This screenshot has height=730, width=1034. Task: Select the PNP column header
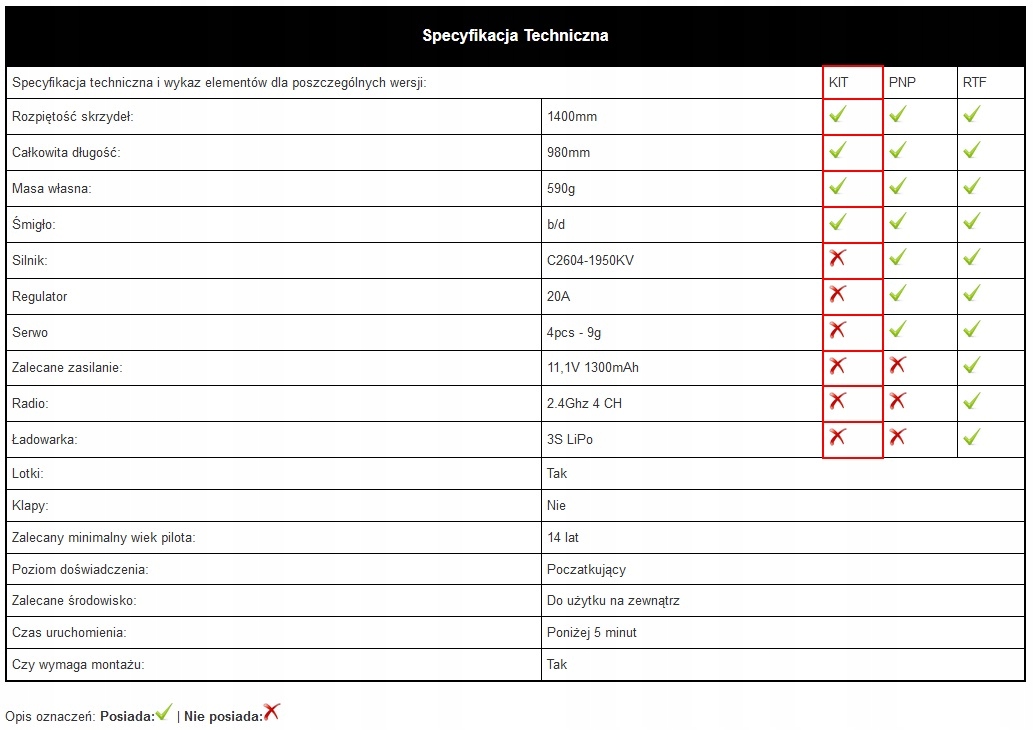(902, 82)
